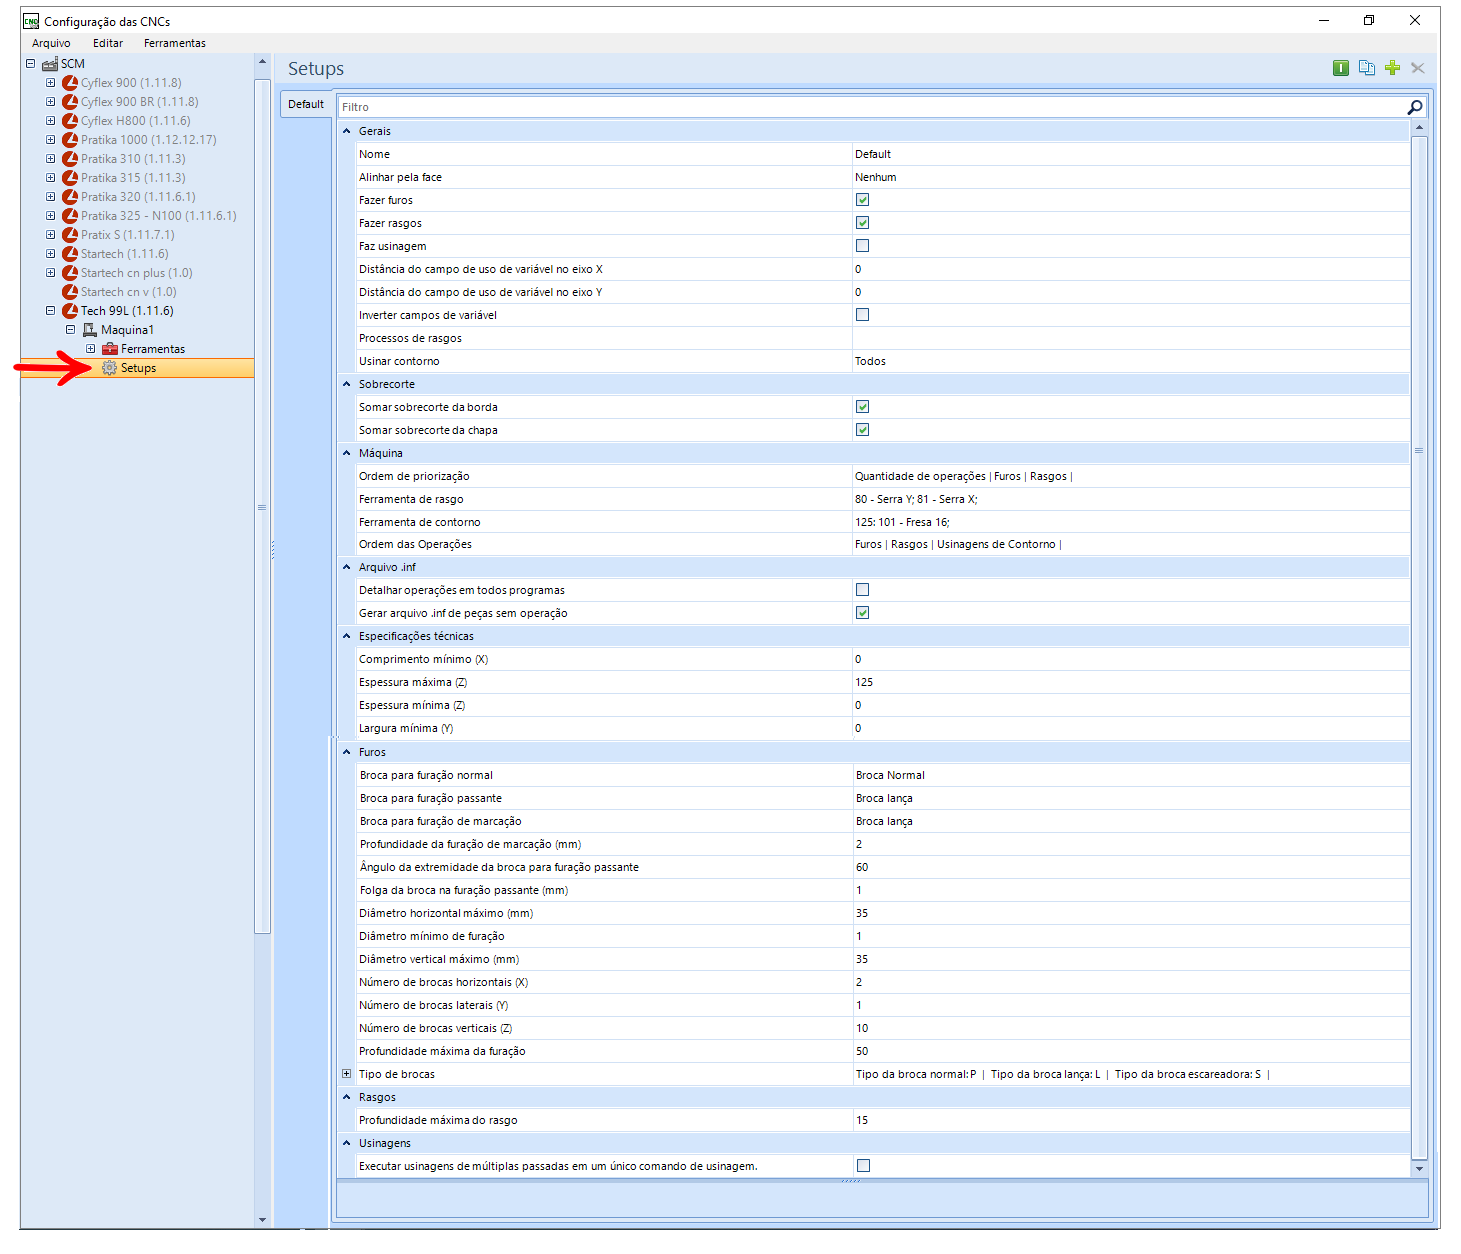
Task: Click Espessura máxima (Z) value 125
Action: click(x=1131, y=682)
